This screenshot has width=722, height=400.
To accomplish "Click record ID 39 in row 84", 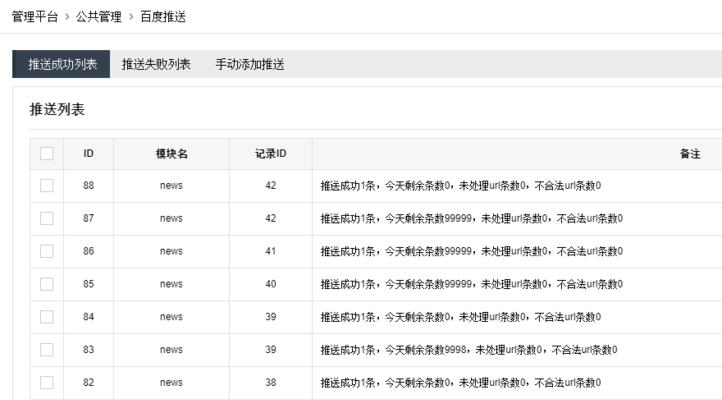I will [271, 317].
